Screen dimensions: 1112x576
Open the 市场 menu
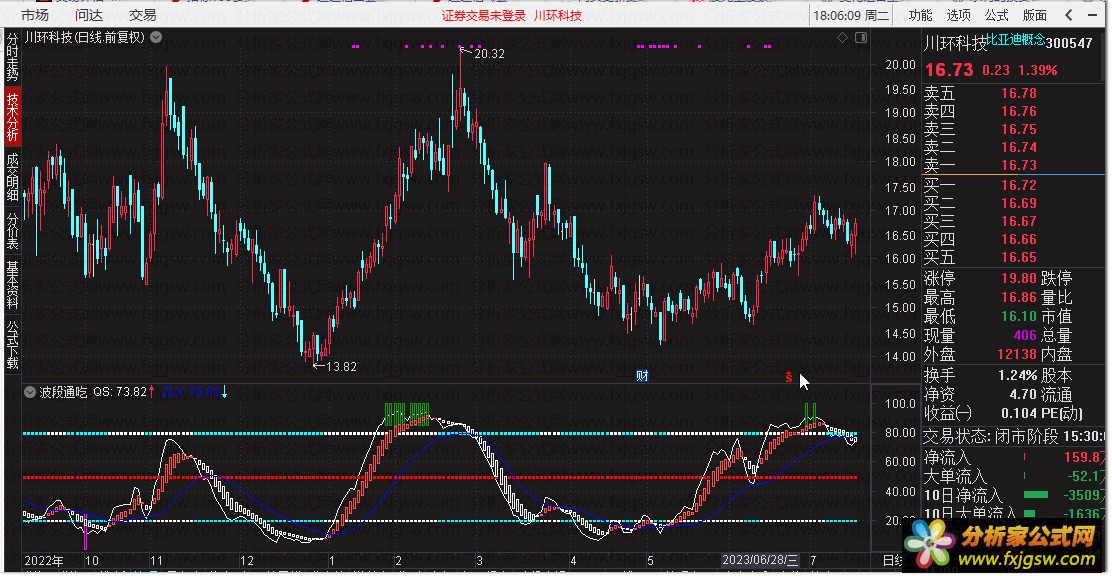click(35, 14)
